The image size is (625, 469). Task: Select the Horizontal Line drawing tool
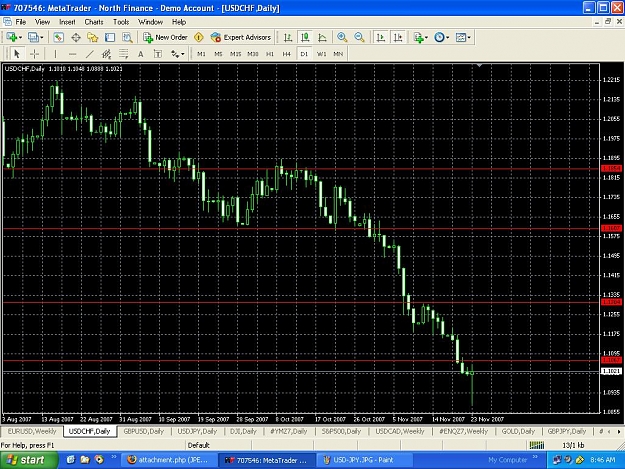pyautogui.click(x=72, y=54)
